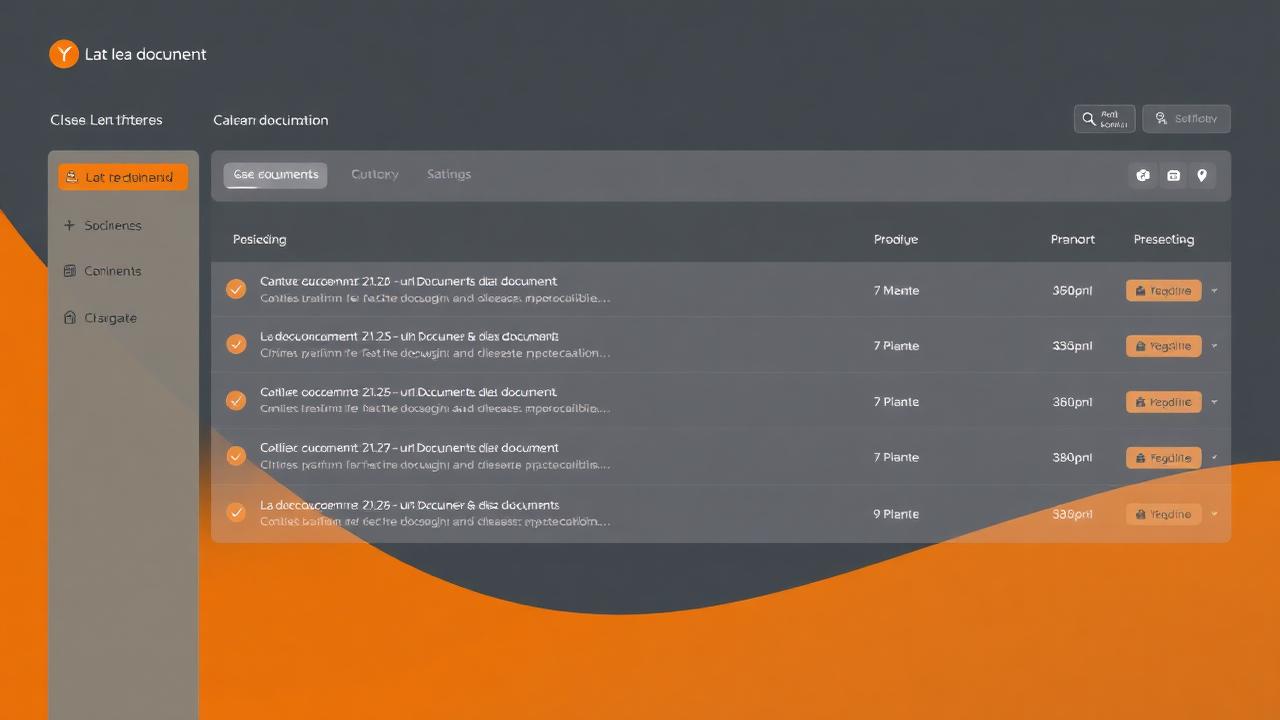Click the first round icon in tab bar toolbar

(x=1143, y=175)
